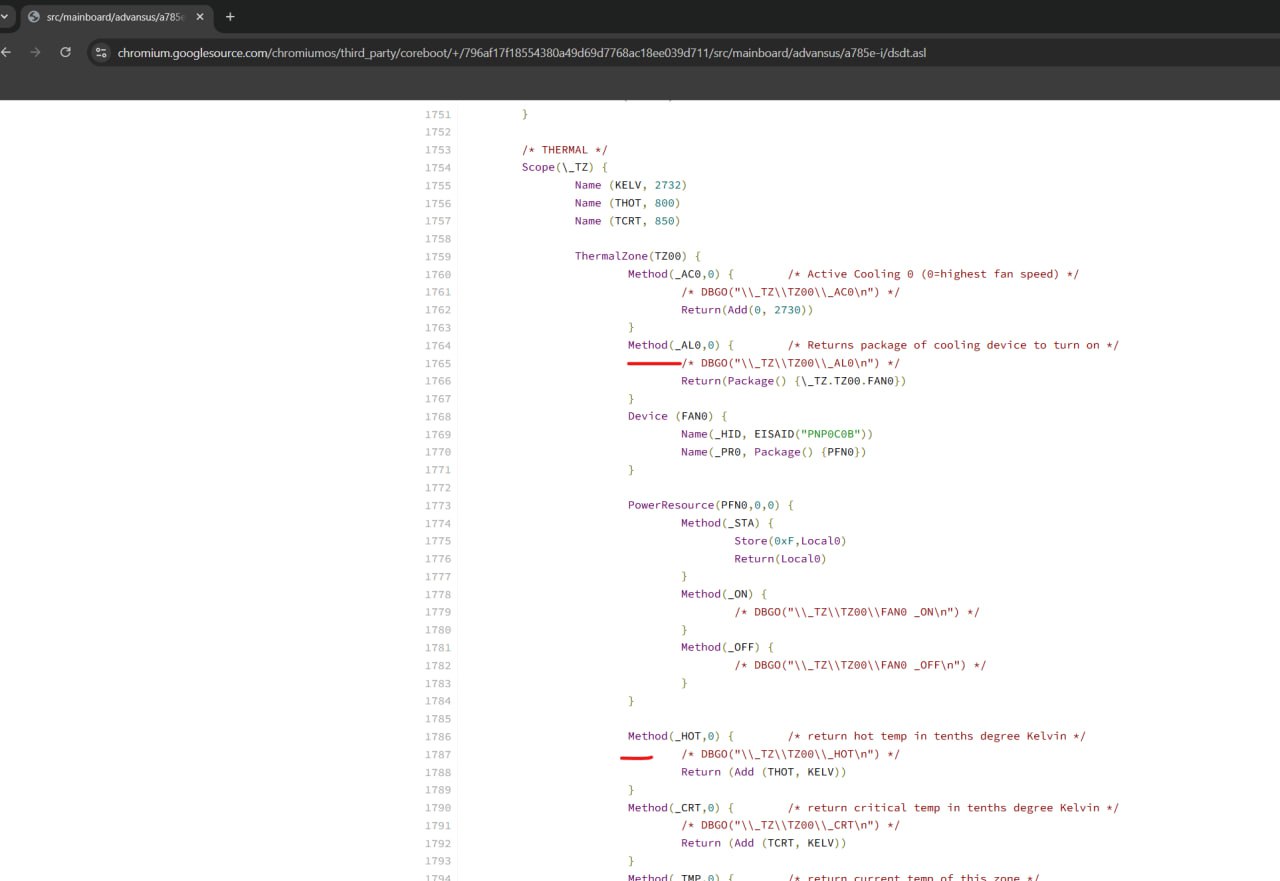Click Return (Add (TCRT, KELV)) line
Viewport: 1280px width, 881px height.
pos(764,843)
